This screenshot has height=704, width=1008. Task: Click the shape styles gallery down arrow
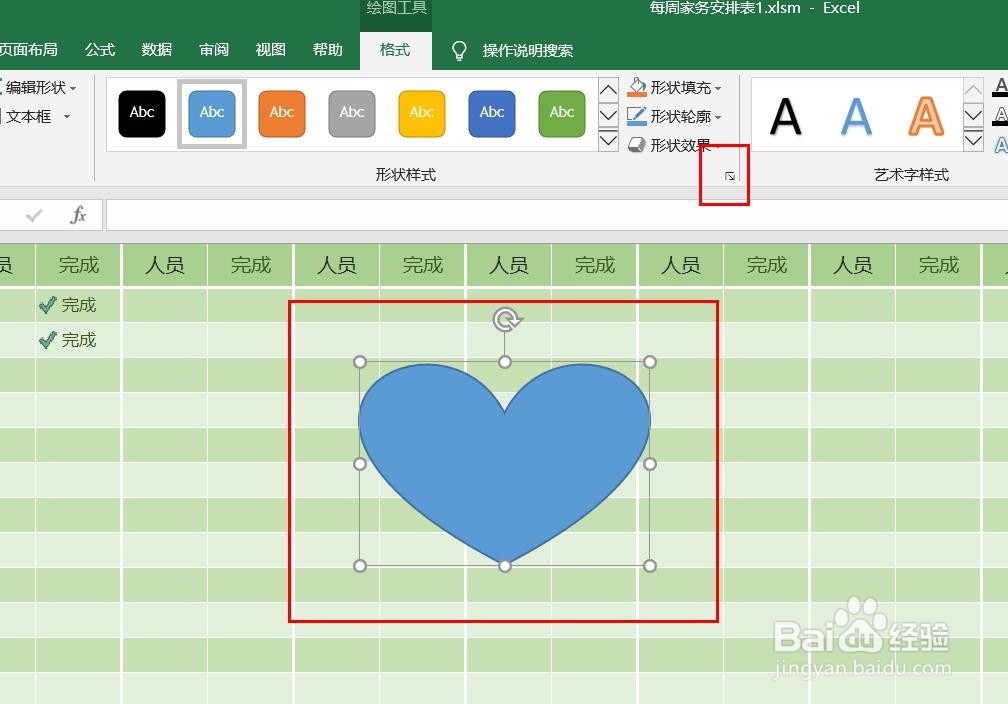click(x=608, y=117)
